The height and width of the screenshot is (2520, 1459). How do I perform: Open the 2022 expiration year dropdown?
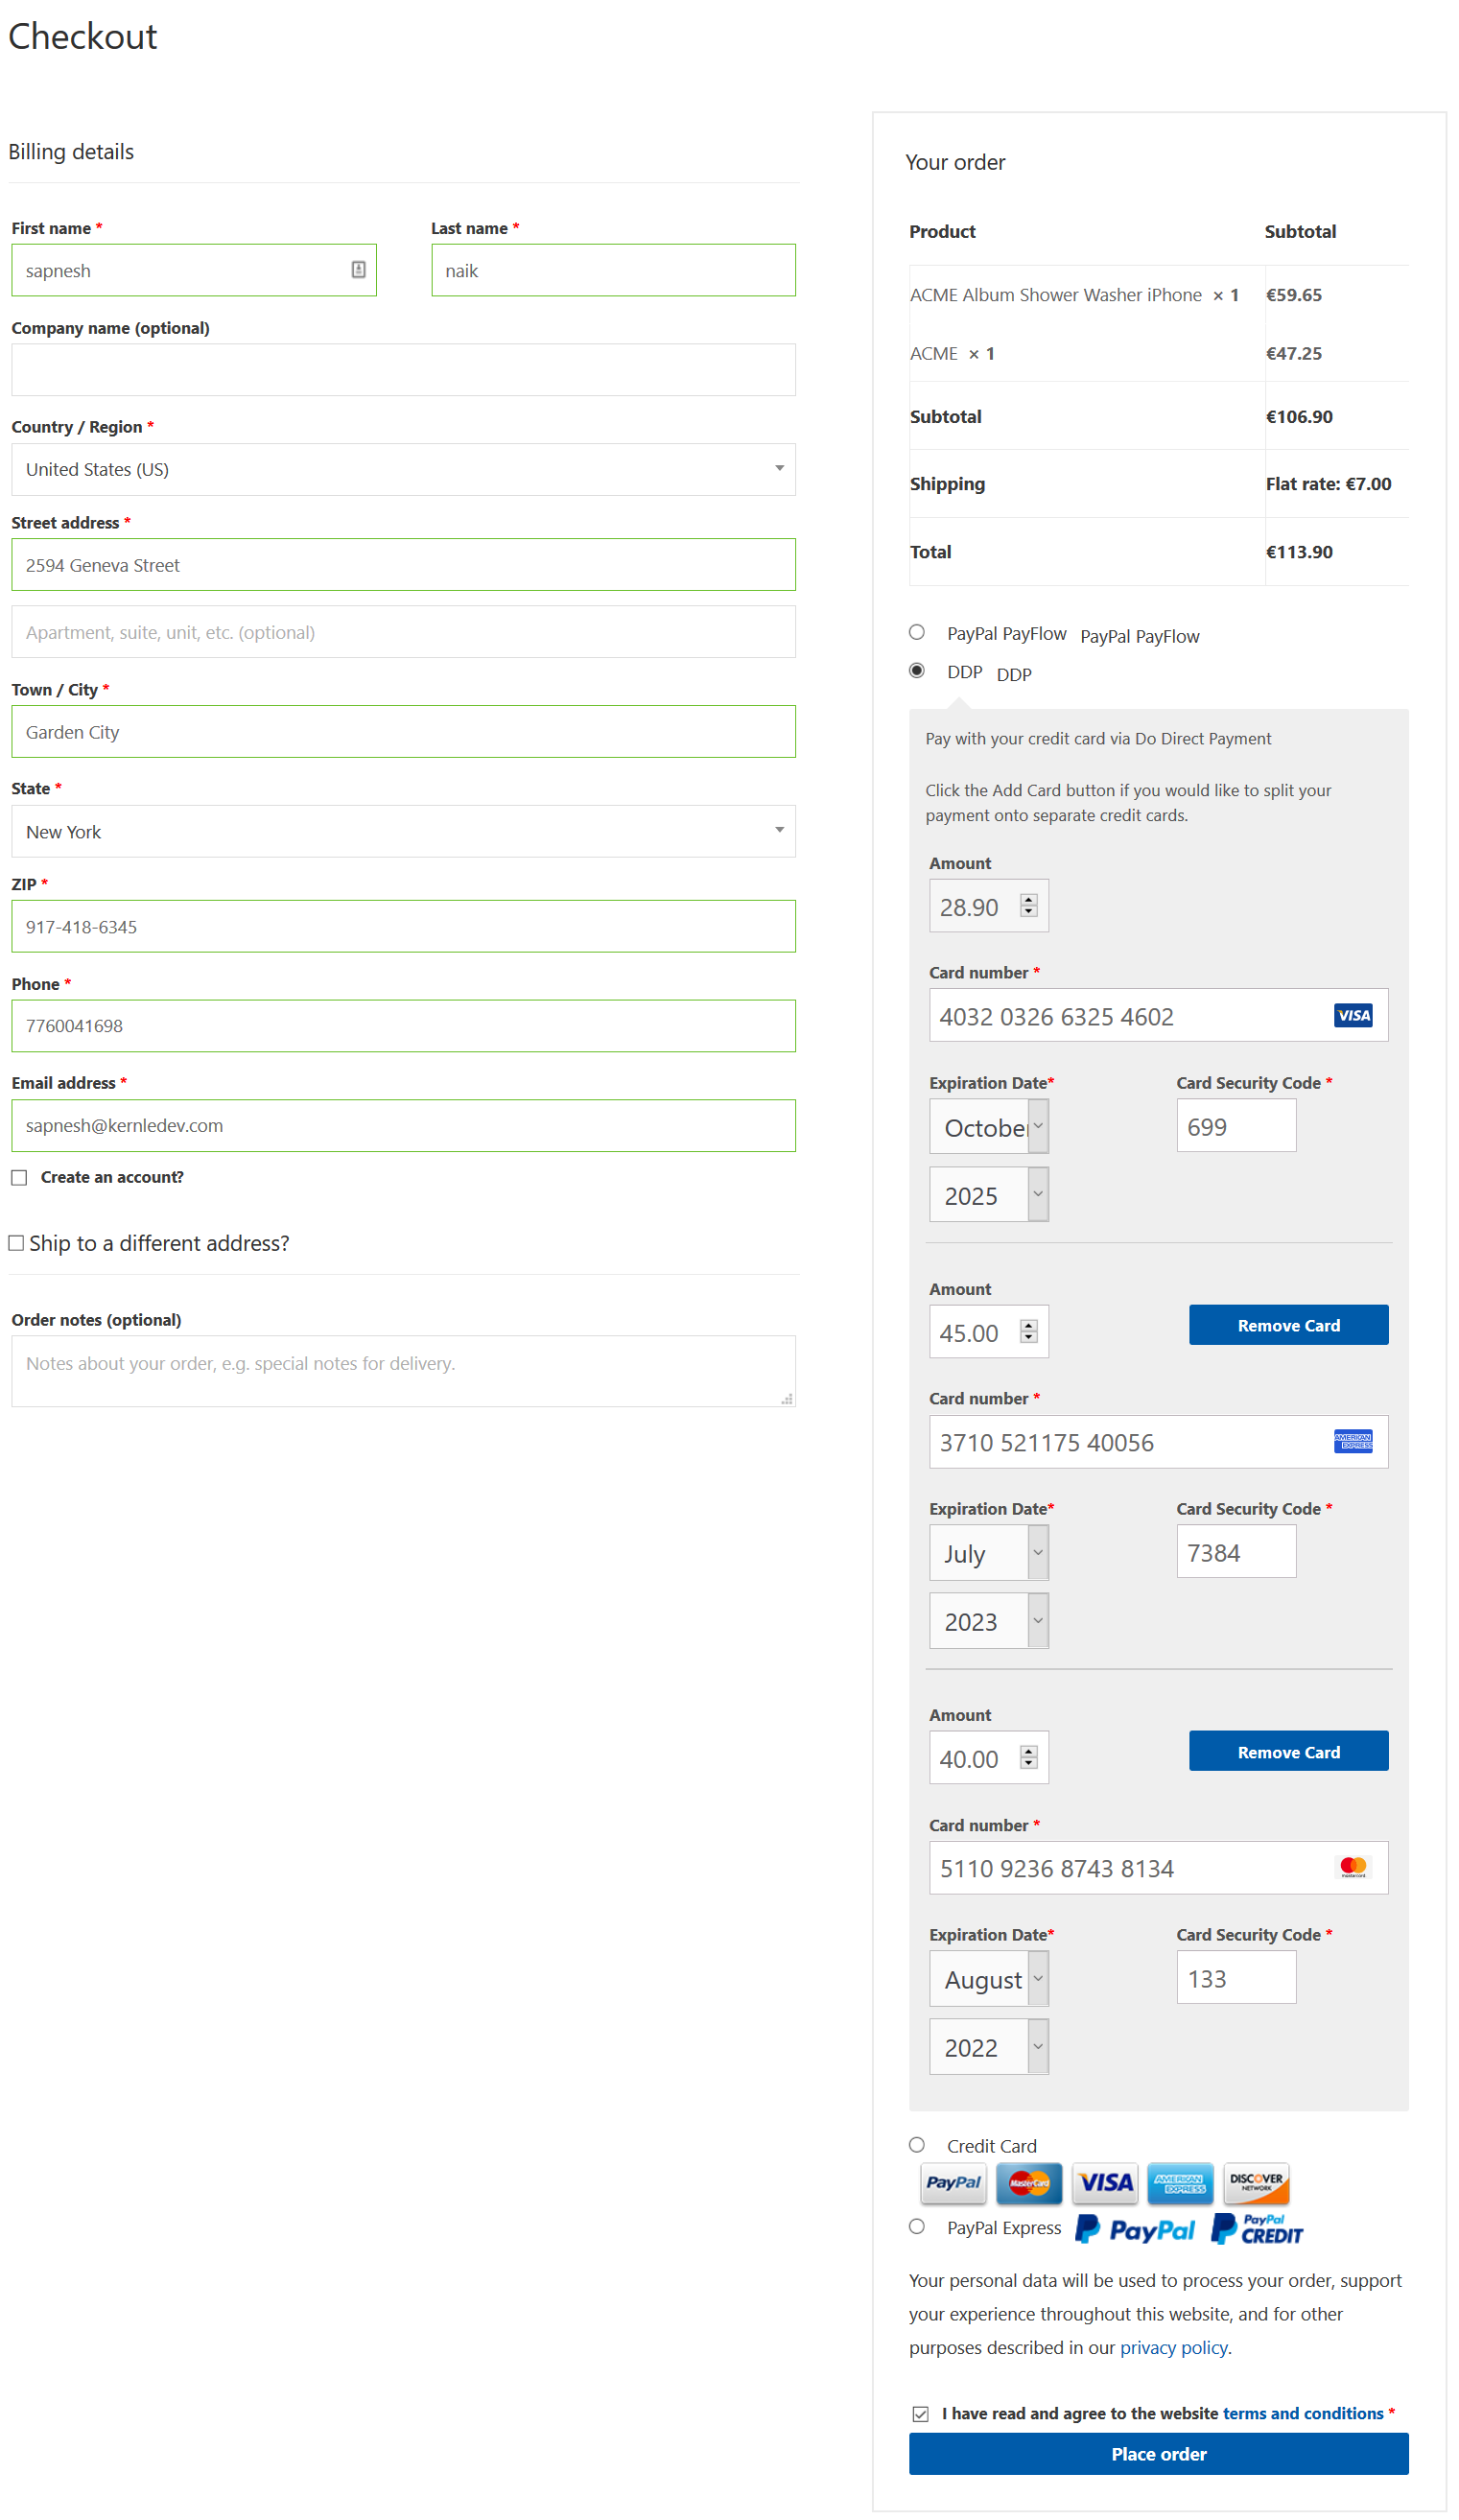[x=989, y=2048]
